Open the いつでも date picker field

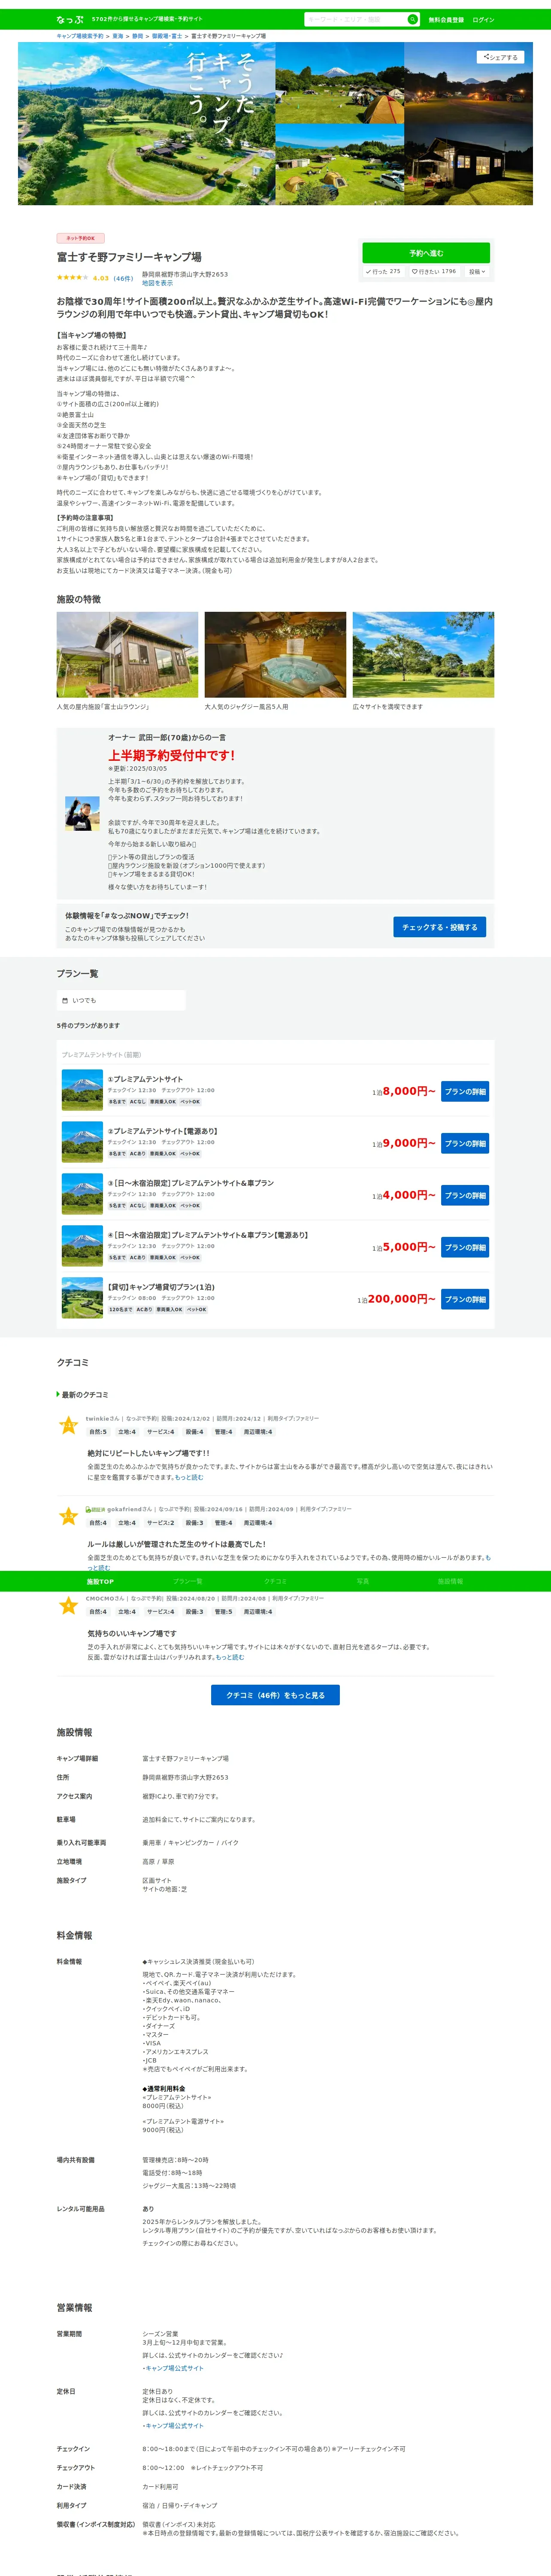121,1000
